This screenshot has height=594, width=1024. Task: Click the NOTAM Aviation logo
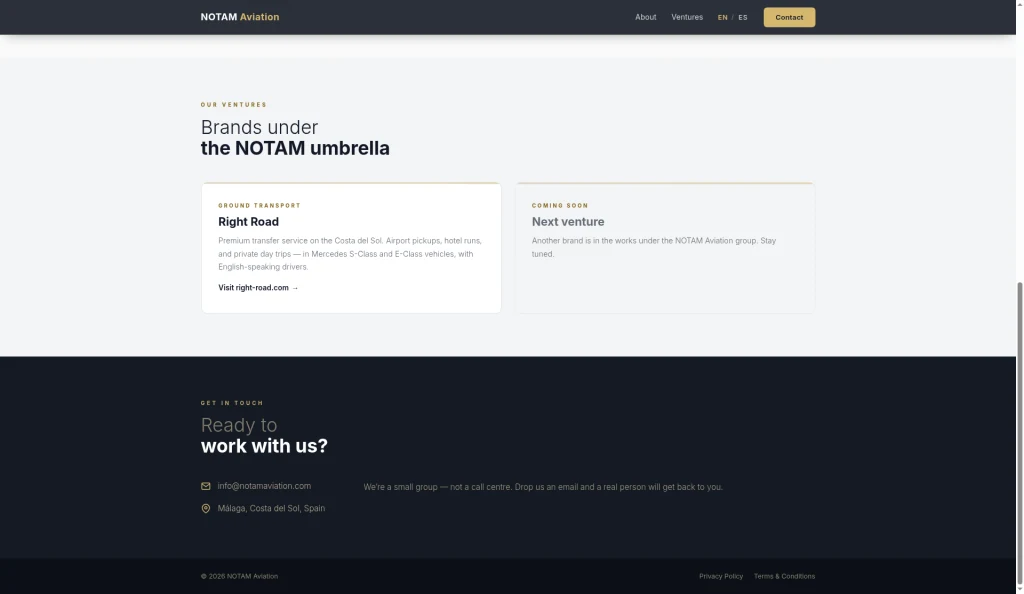tap(240, 17)
